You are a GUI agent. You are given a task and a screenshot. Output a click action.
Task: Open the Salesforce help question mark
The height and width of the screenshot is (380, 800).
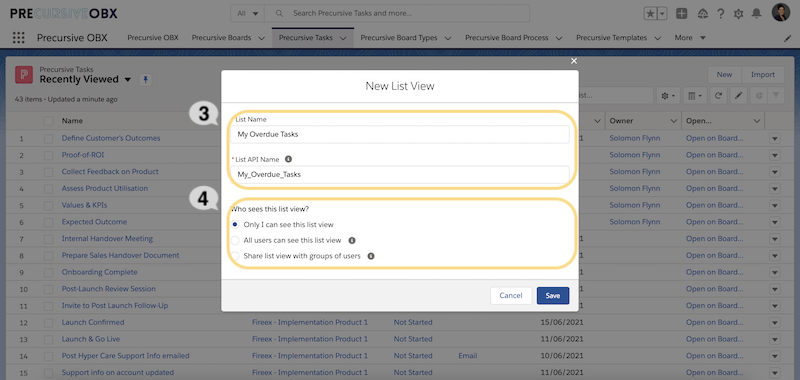pyautogui.click(x=720, y=14)
